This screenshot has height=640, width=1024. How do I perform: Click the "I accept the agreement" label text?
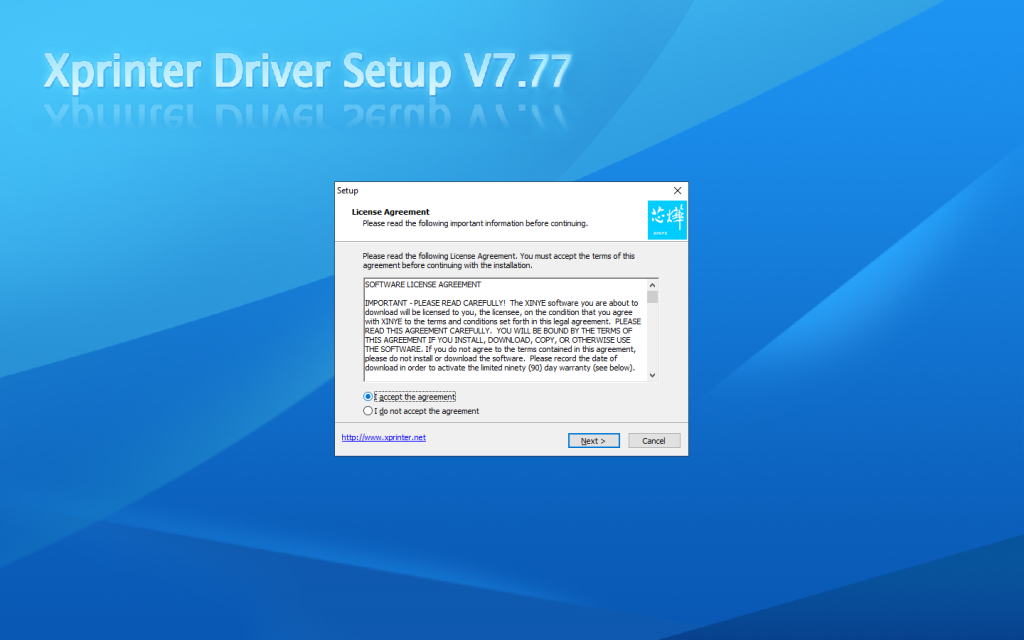pos(415,397)
